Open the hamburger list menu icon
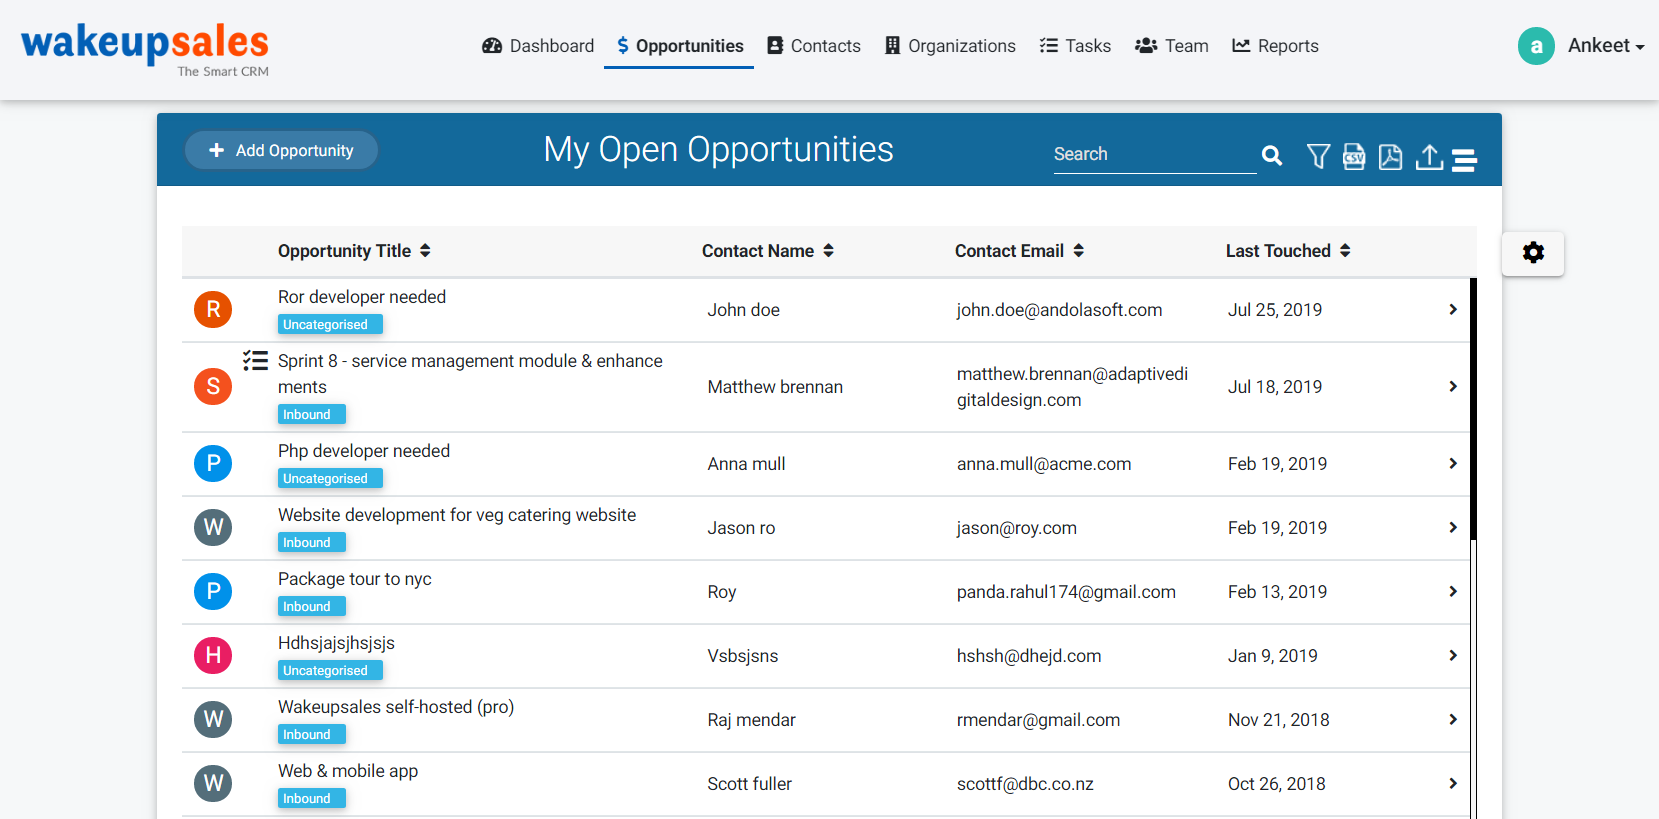 tap(1464, 160)
